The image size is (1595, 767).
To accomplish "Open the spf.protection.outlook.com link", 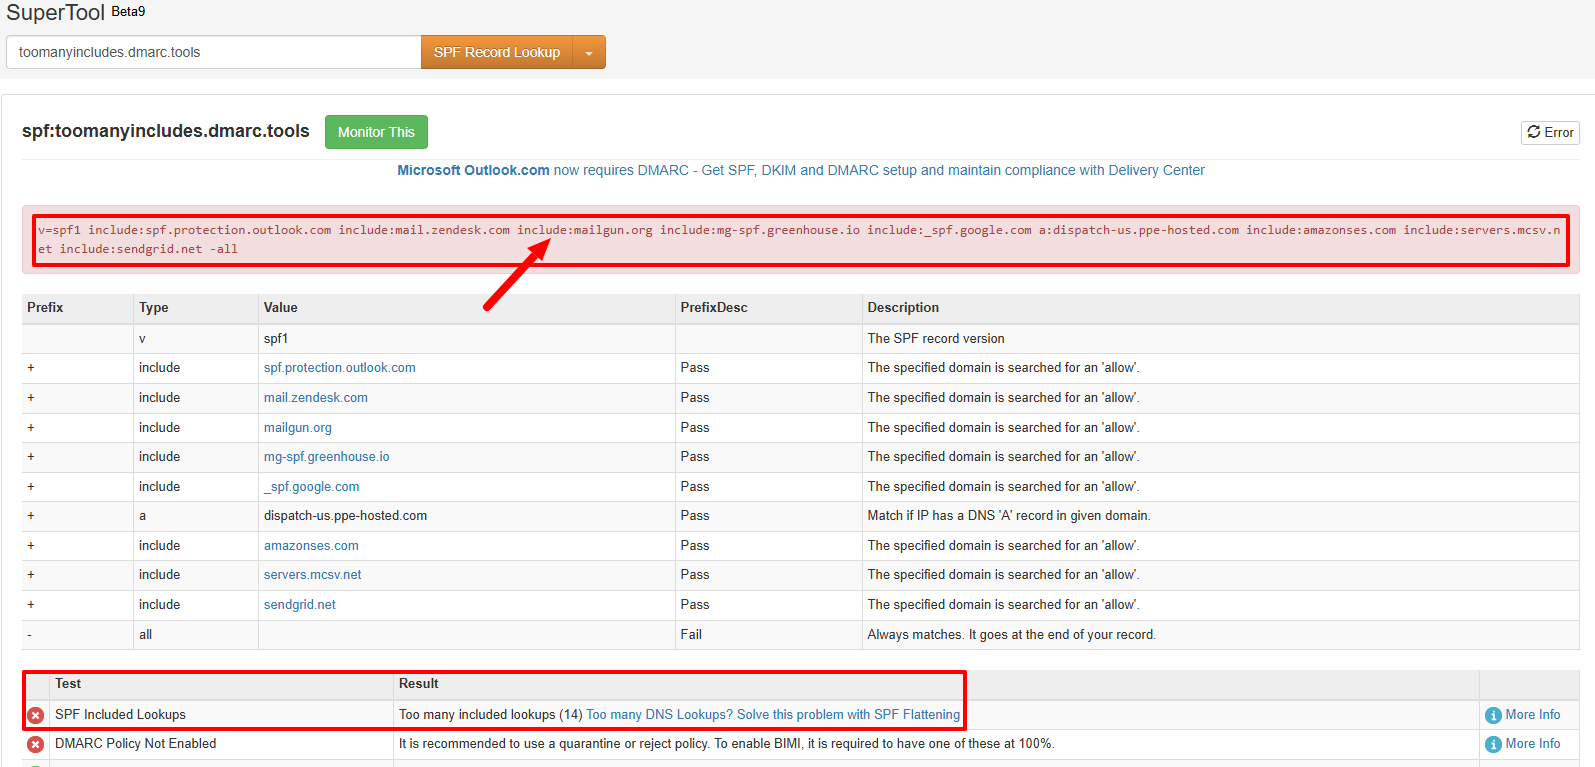I will (340, 368).
